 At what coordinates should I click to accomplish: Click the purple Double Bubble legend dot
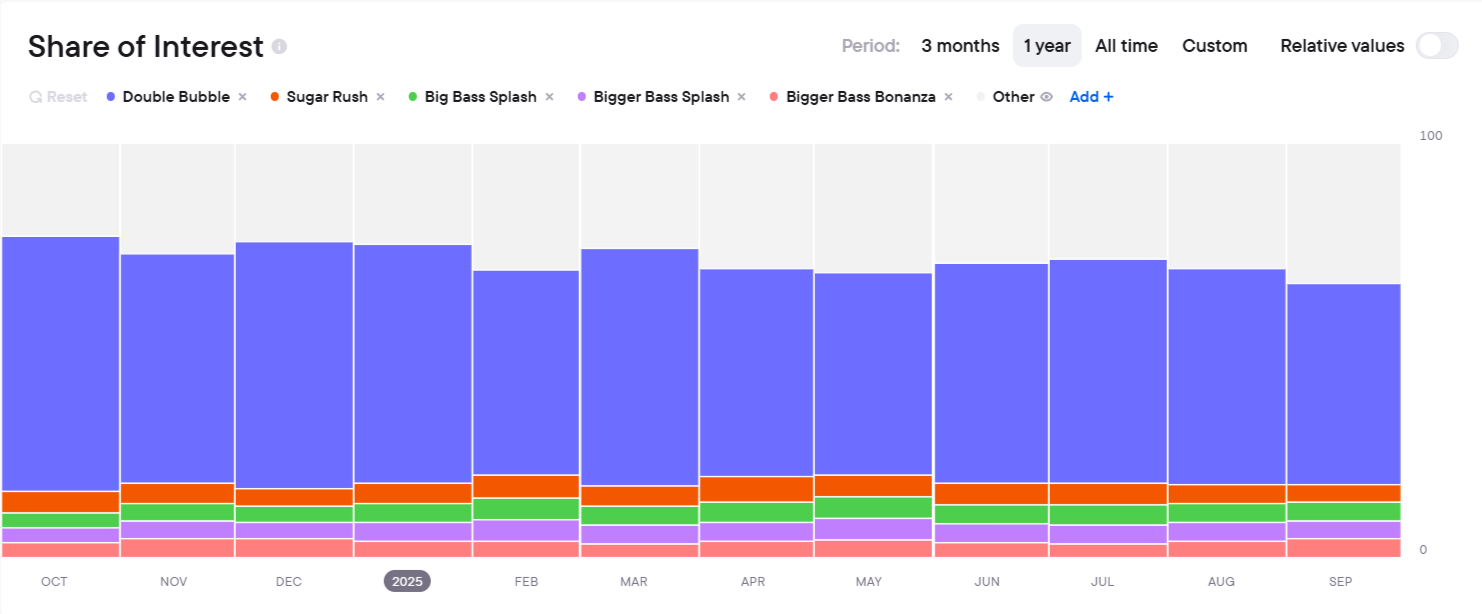click(x=111, y=97)
